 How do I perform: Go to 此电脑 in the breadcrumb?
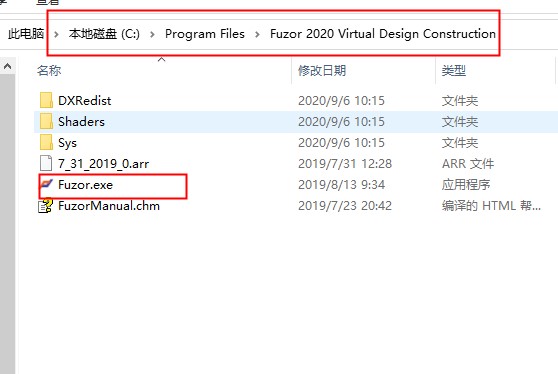pyautogui.click(x=26, y=34)
